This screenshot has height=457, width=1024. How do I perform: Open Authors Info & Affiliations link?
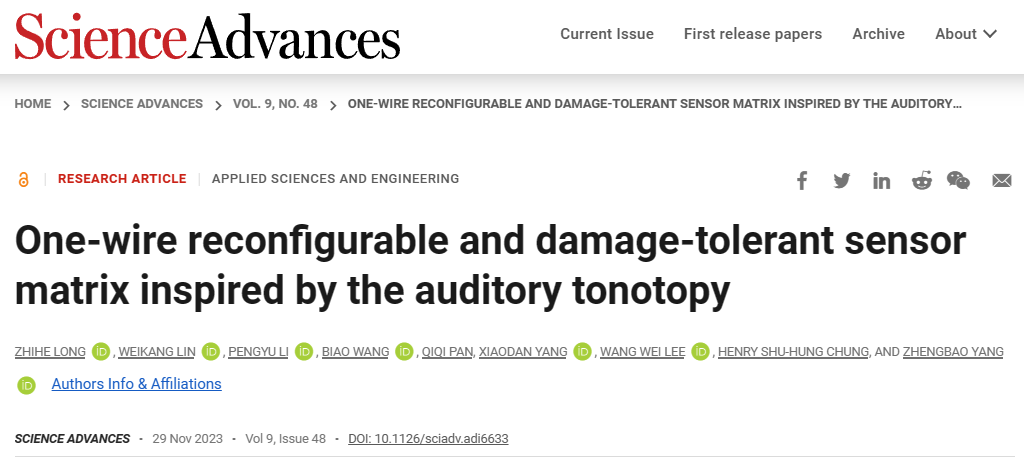pyautogui.click(x=136, y=384)
